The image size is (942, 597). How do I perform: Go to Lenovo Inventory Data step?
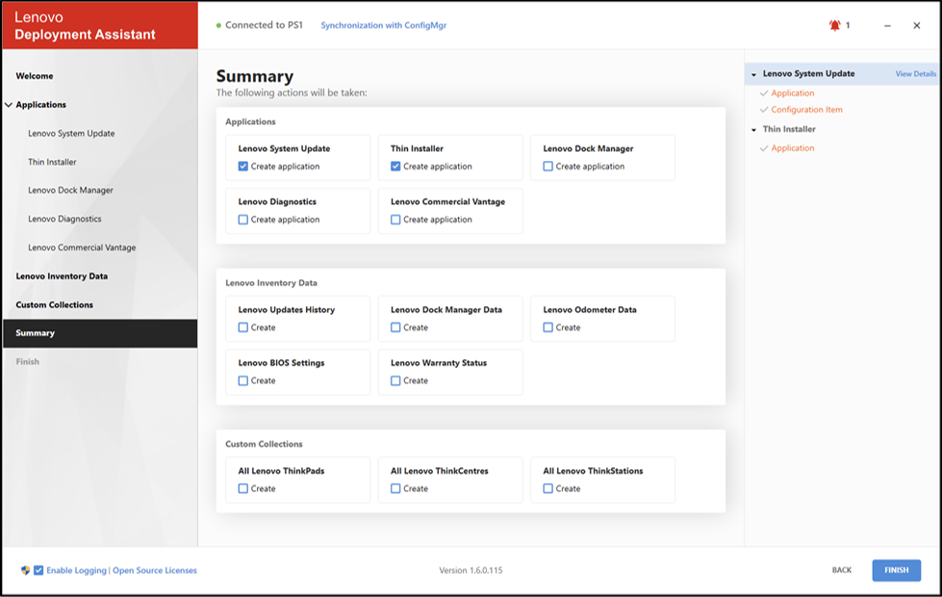(62, 276)
